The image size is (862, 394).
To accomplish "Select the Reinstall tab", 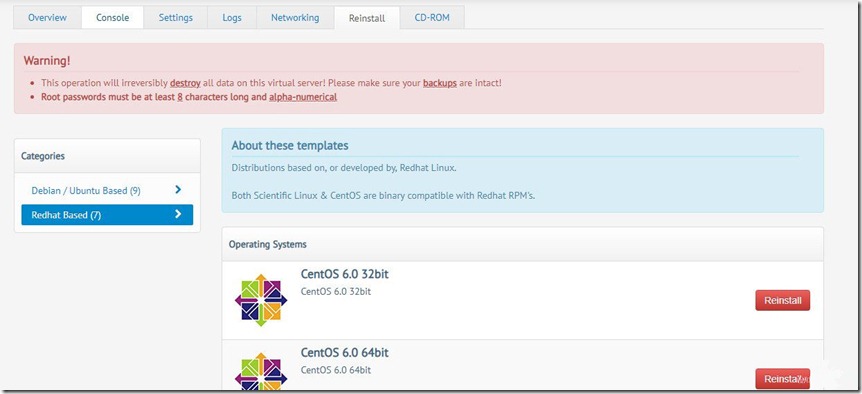I will click(367, 18).
